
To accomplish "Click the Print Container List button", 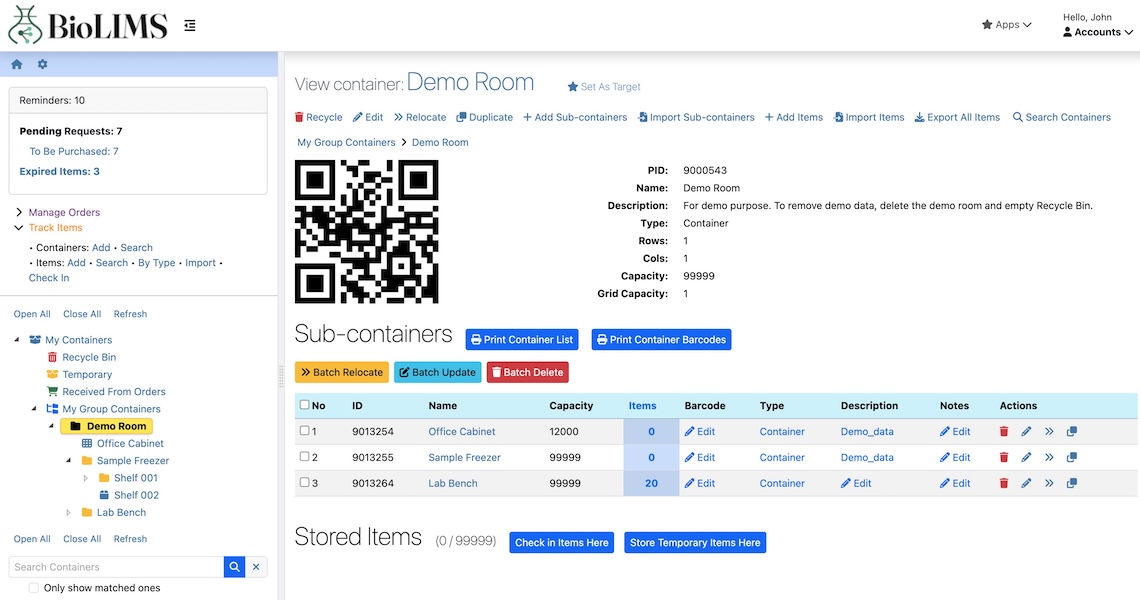I will click(x=522, y=340).
